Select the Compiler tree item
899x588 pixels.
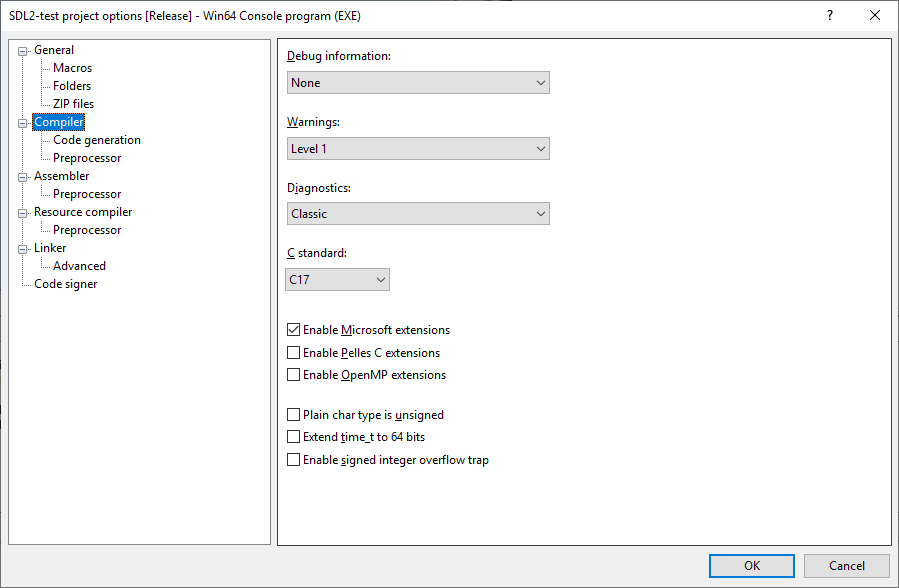(x=58, y=122)
